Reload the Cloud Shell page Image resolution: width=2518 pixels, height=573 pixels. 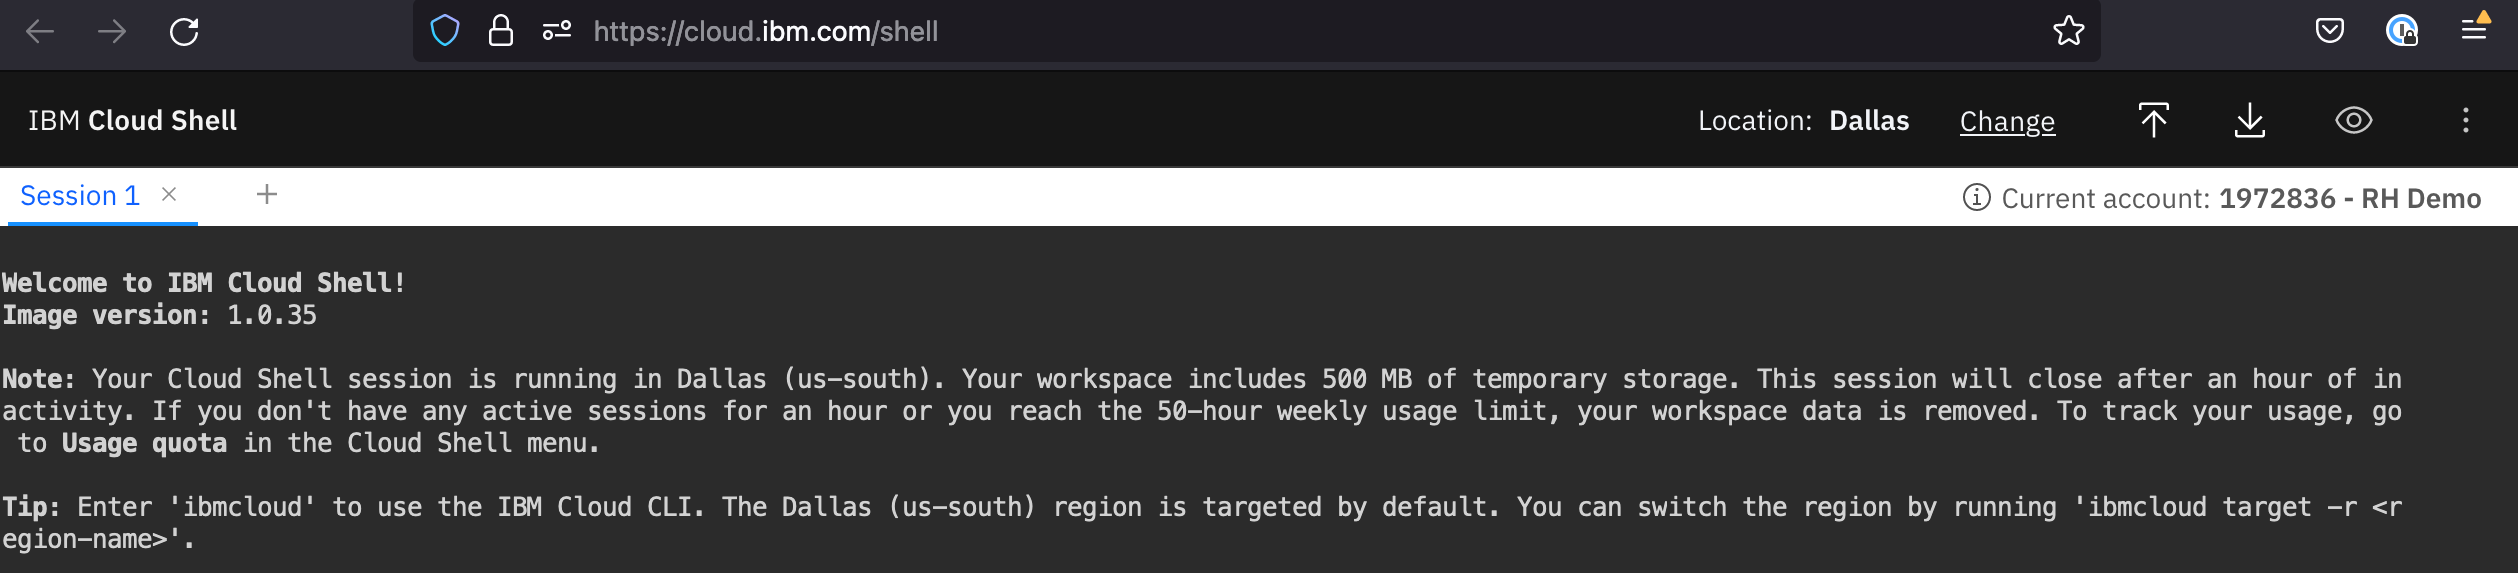(184, 32)
